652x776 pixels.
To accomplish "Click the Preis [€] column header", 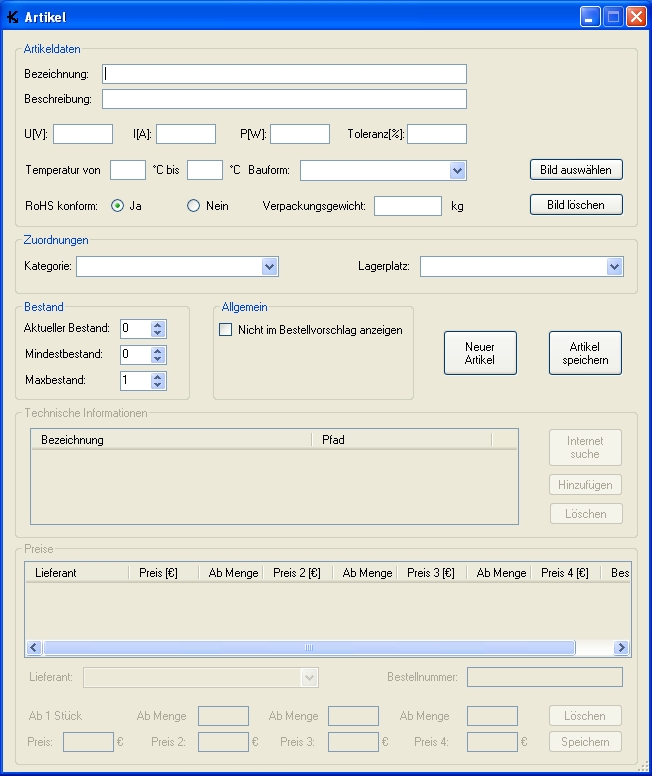I will click(x=163, y=573).
